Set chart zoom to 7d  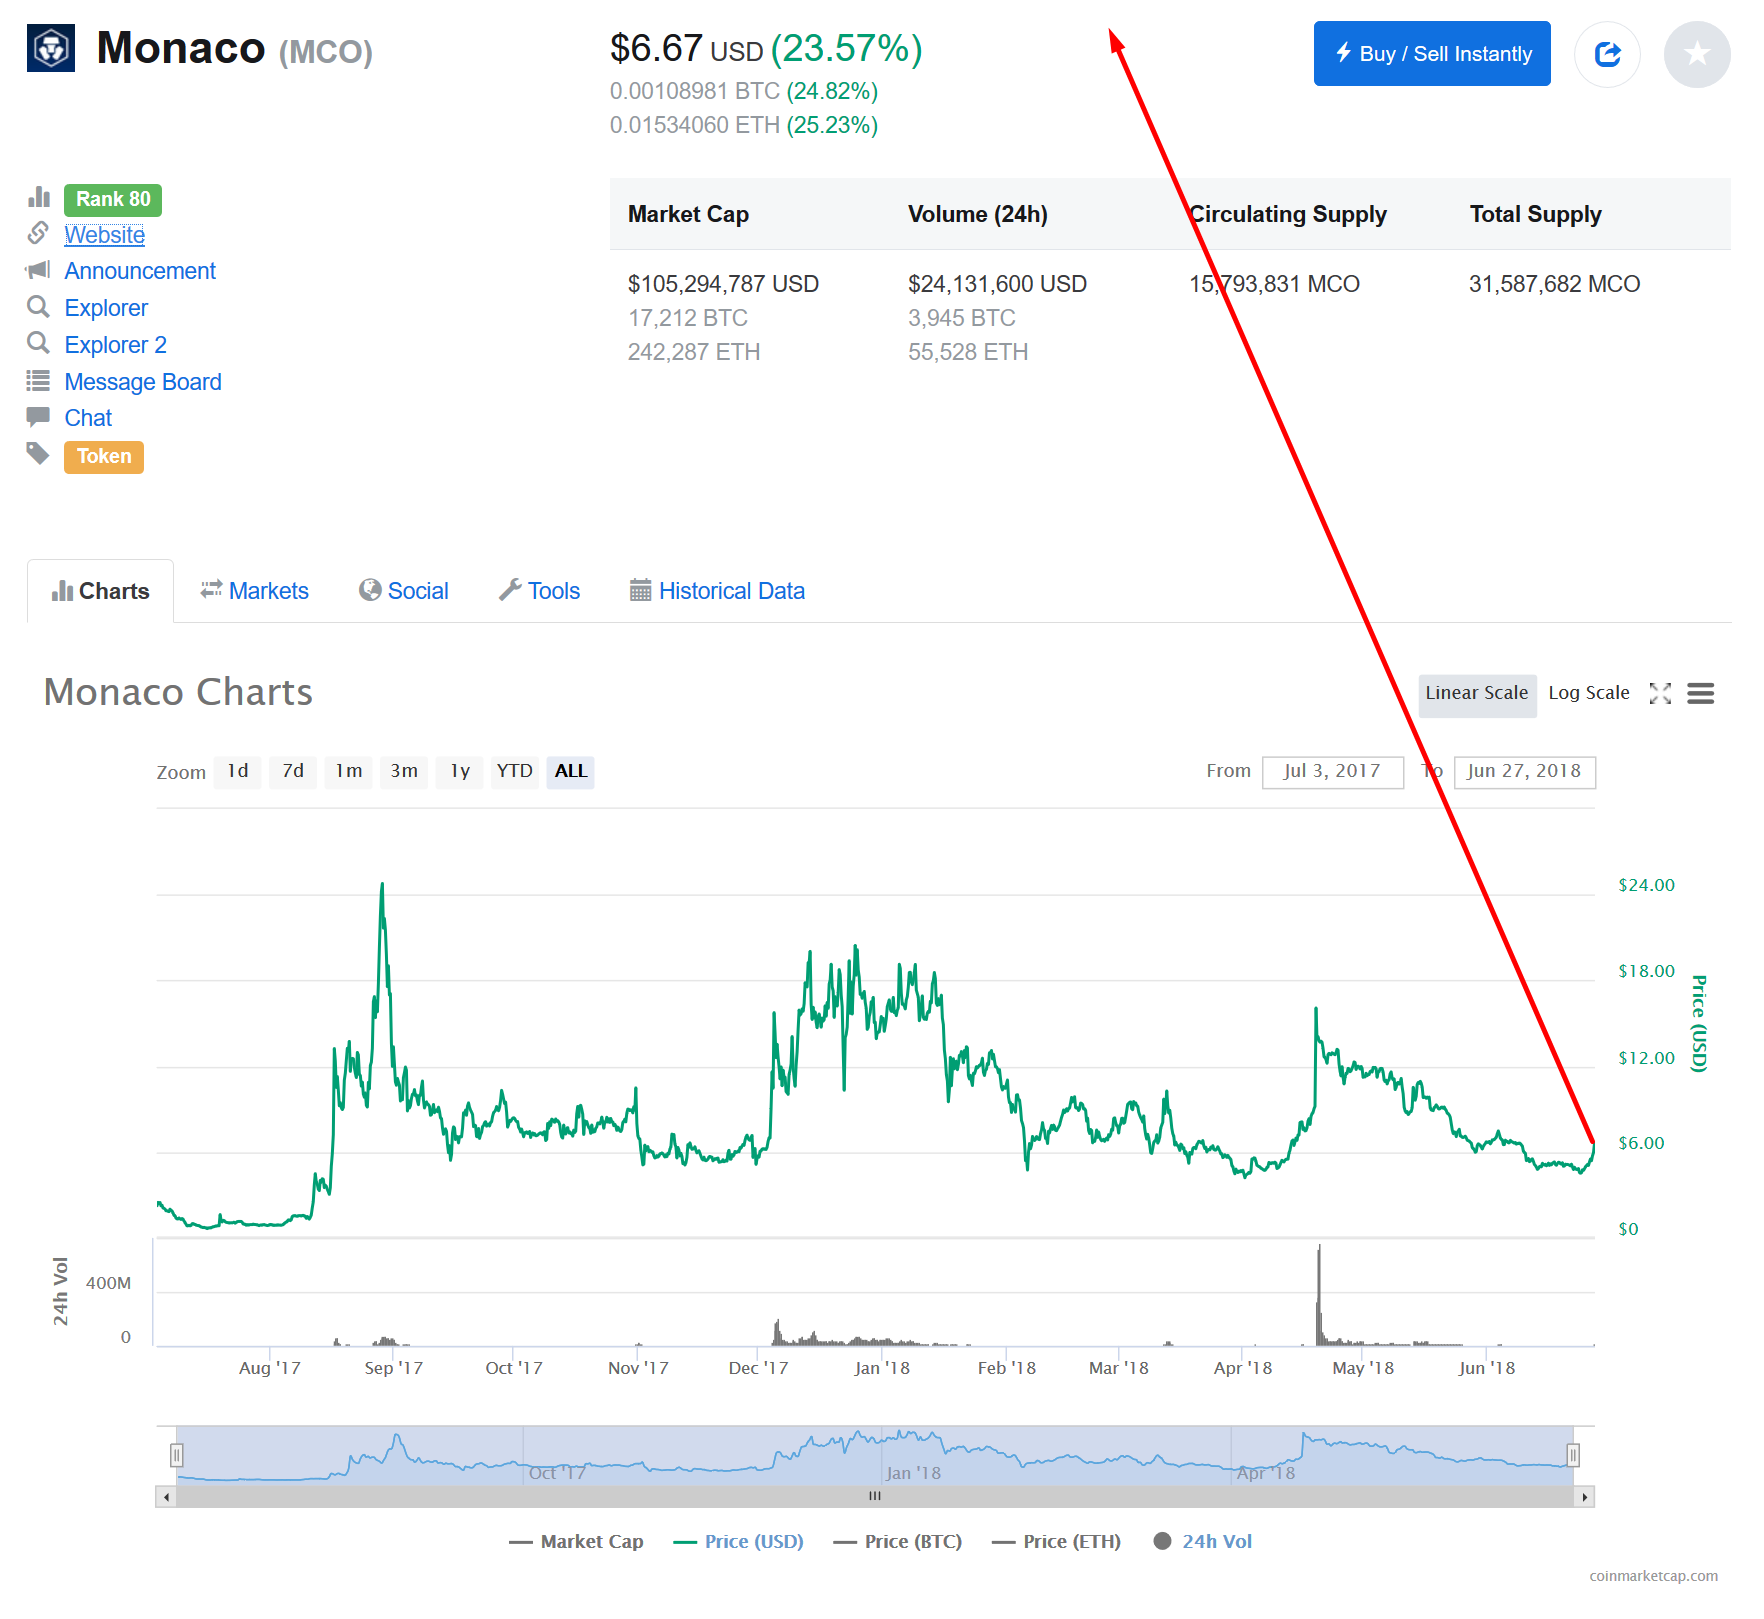click(293, 772)
